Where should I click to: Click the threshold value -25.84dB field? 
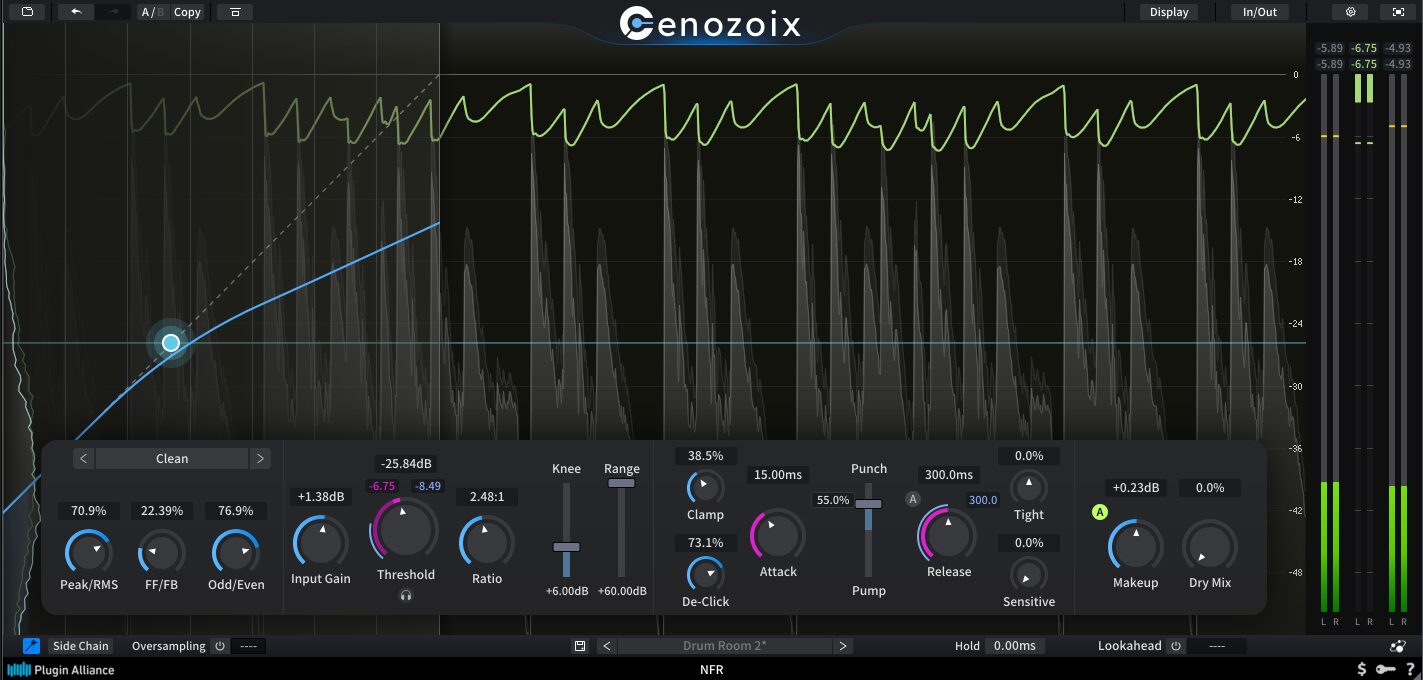click(x=406, y=464)
